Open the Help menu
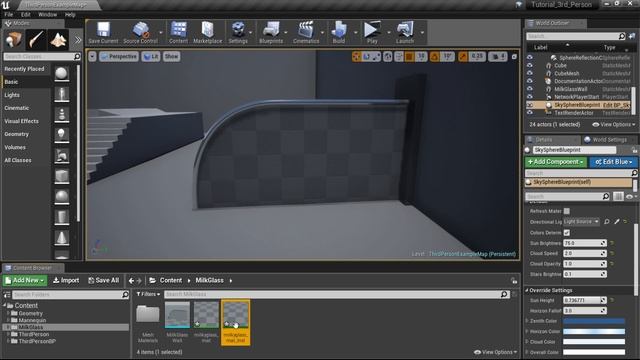 click(x=70, y=14)
